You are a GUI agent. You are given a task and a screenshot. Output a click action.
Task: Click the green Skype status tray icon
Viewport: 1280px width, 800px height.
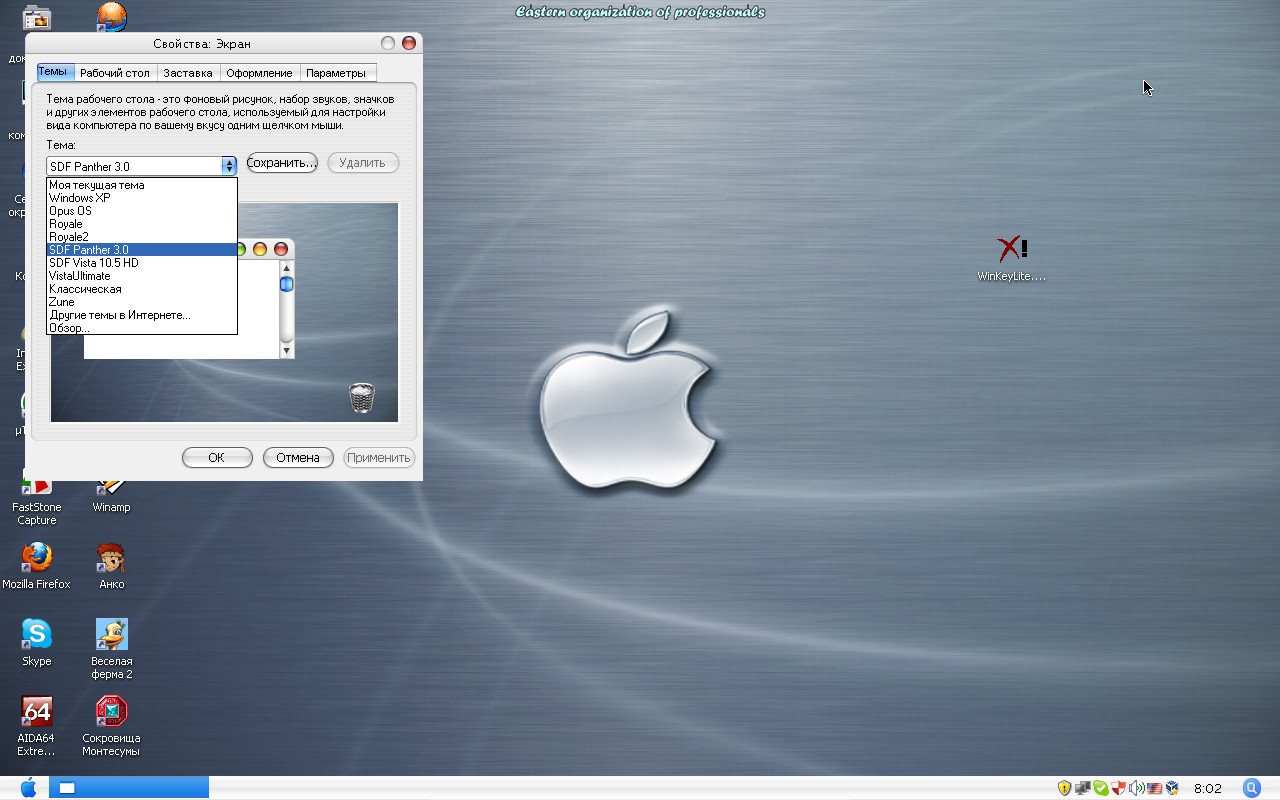pyautogui.click(x=1100, y=788)
